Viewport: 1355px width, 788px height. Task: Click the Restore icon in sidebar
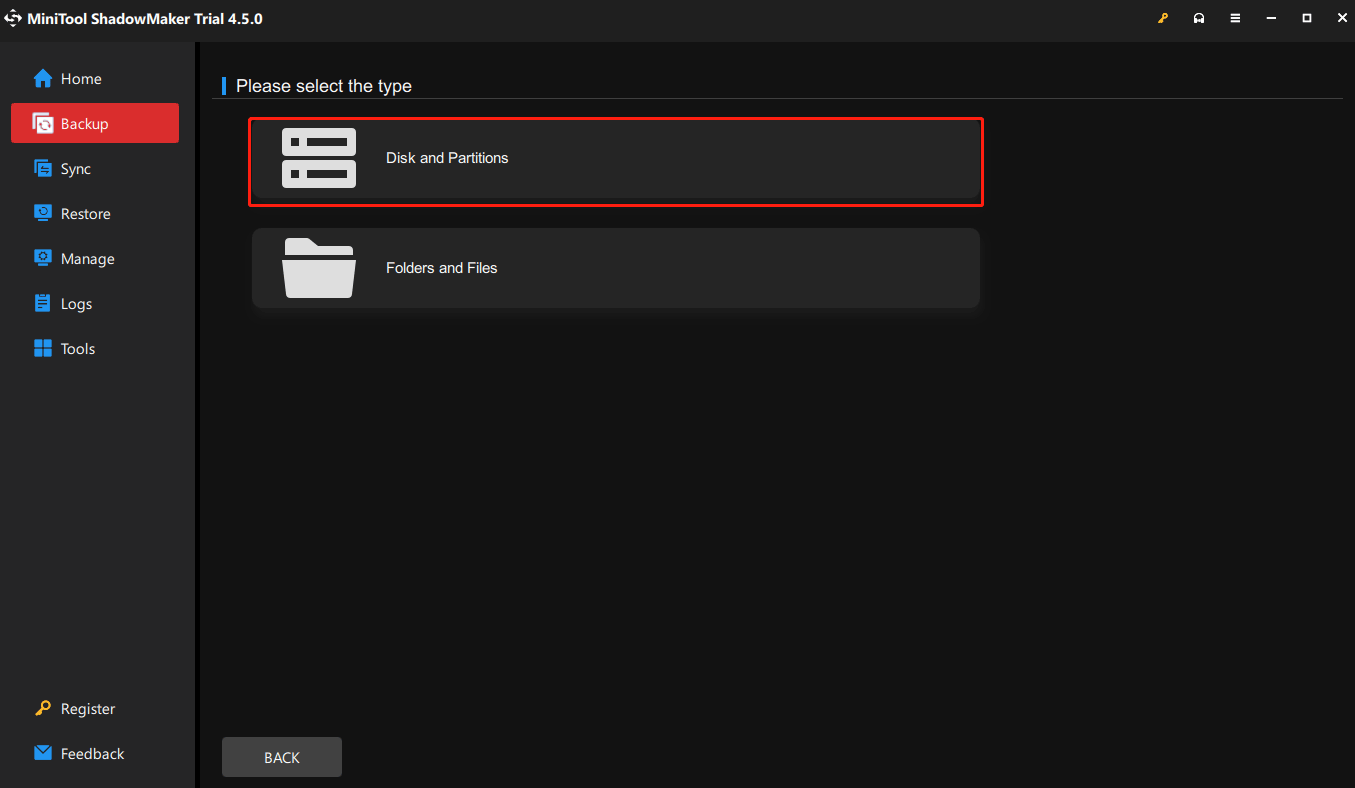(42, 214)
